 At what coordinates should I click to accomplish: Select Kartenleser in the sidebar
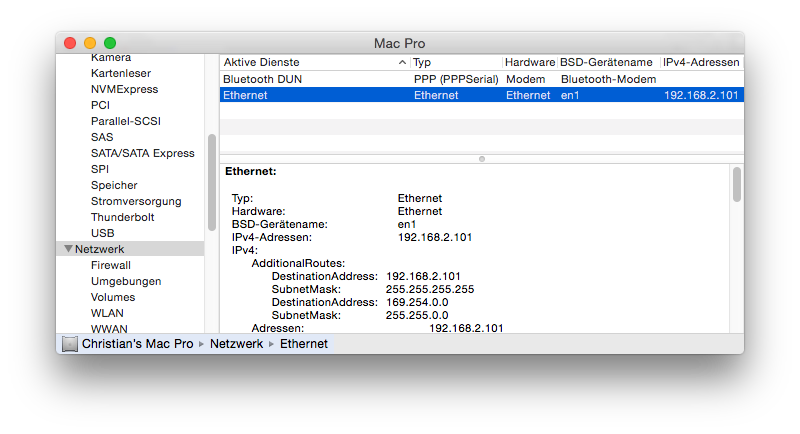121,73
